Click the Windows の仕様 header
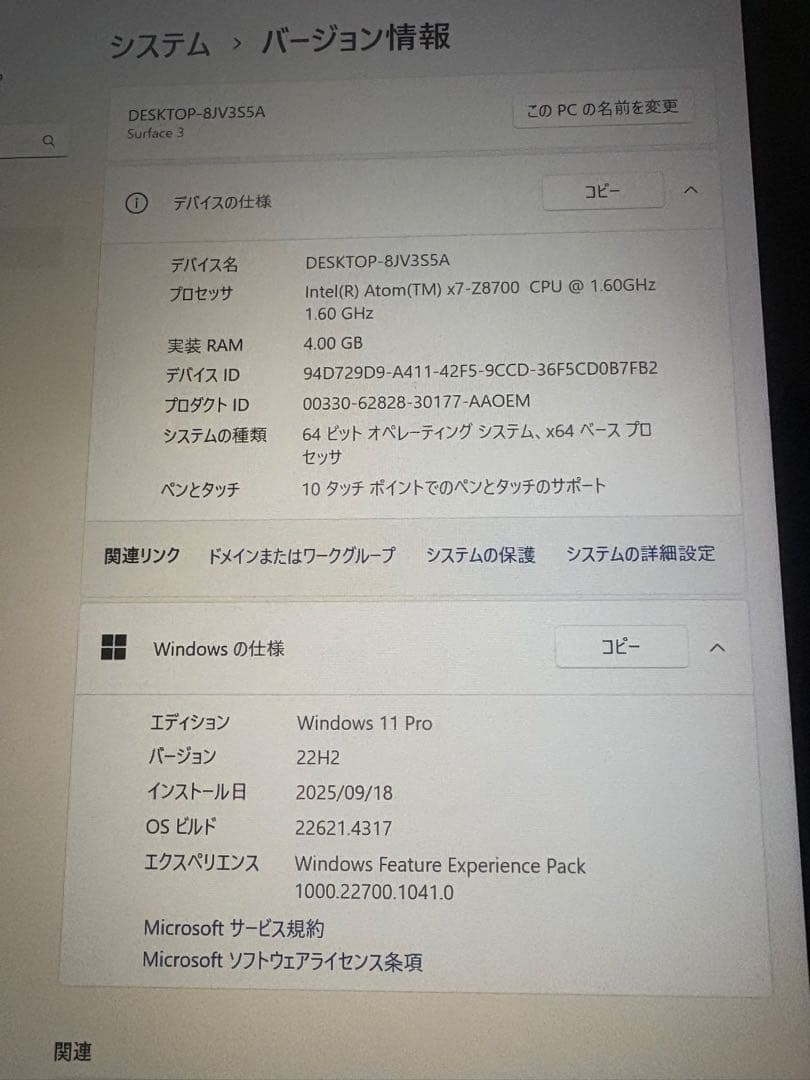The width and height of the screenshot is (810, 1080). tap(412, 647)
